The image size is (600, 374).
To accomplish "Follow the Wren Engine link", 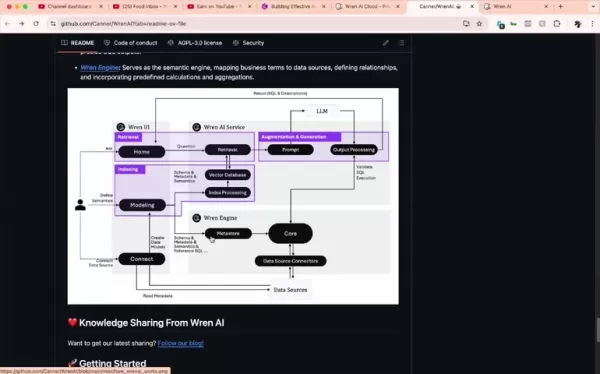I will [100, 68].
